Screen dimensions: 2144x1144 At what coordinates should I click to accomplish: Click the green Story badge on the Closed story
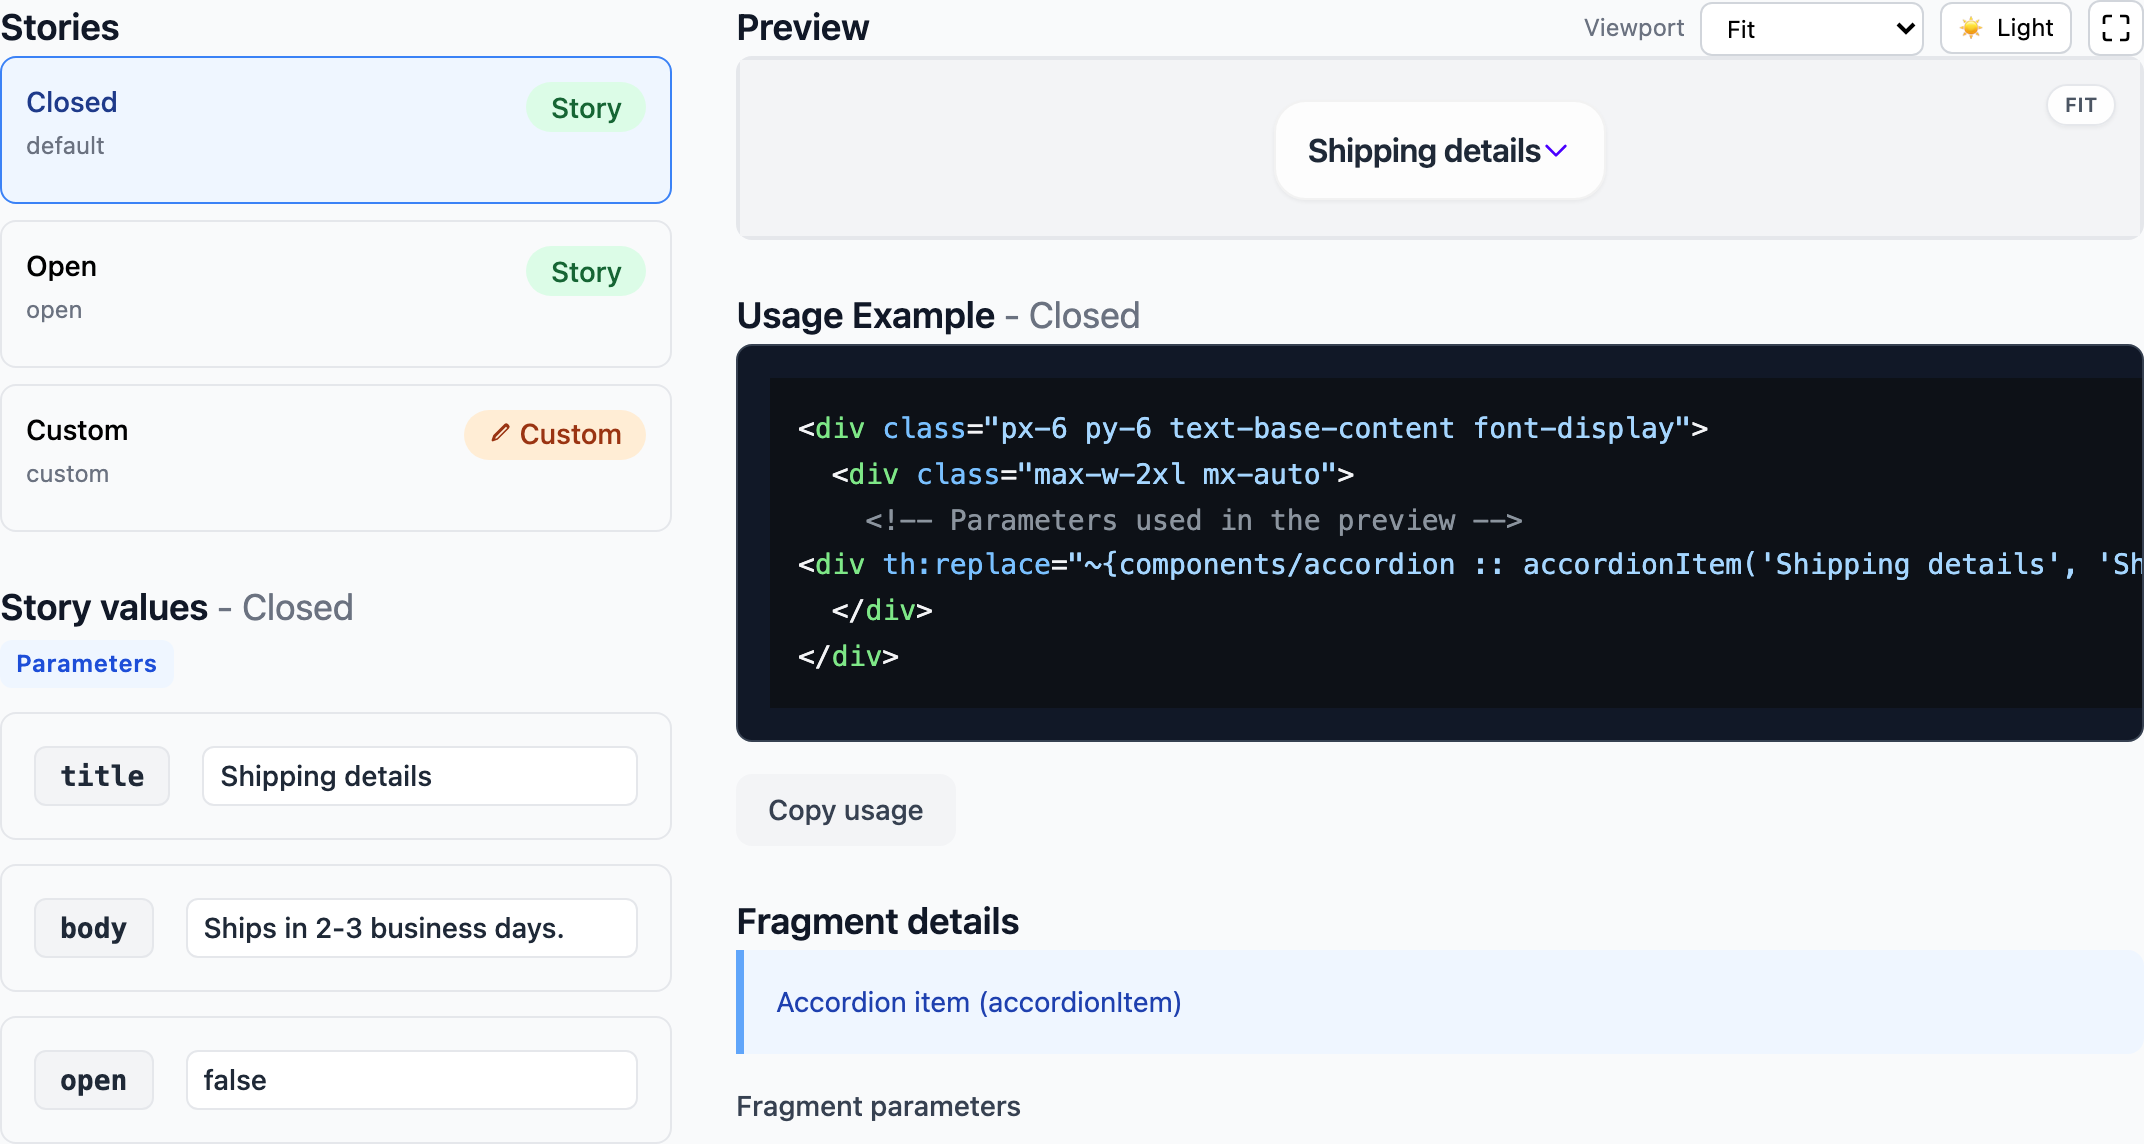585,107
